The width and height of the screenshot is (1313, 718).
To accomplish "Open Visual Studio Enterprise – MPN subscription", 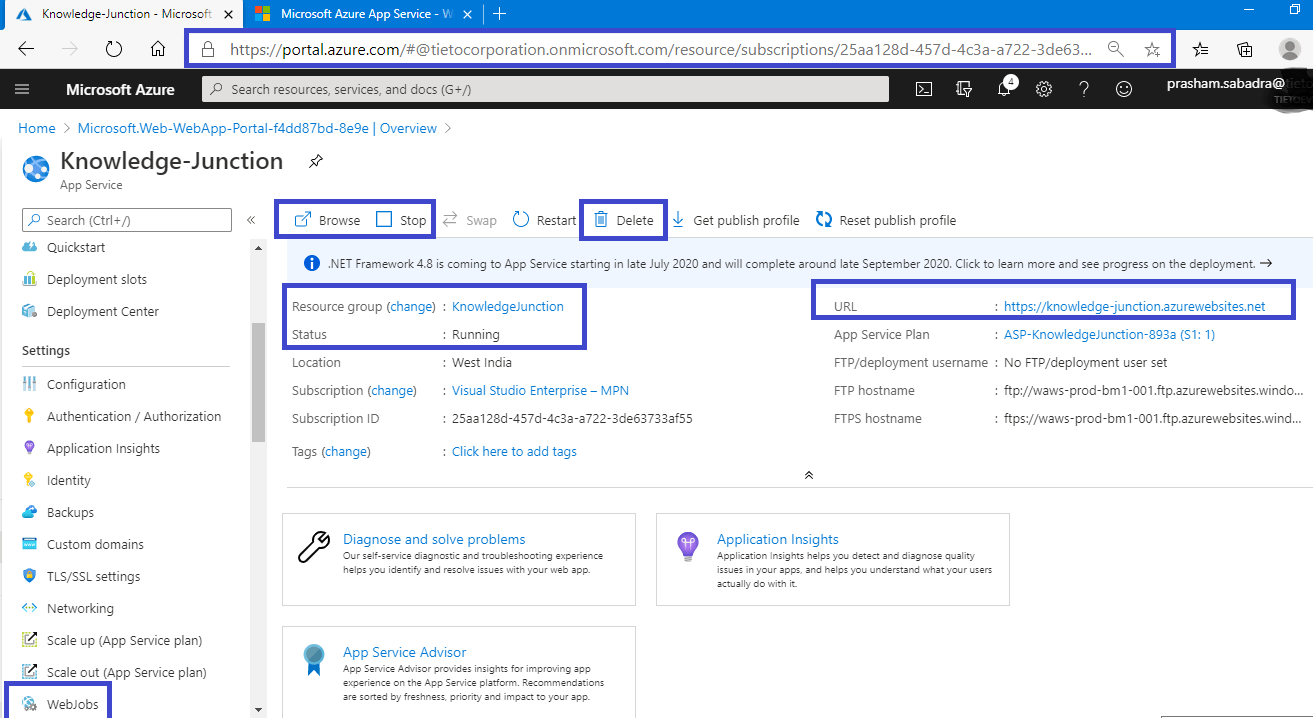I will (x=540, y=390).
